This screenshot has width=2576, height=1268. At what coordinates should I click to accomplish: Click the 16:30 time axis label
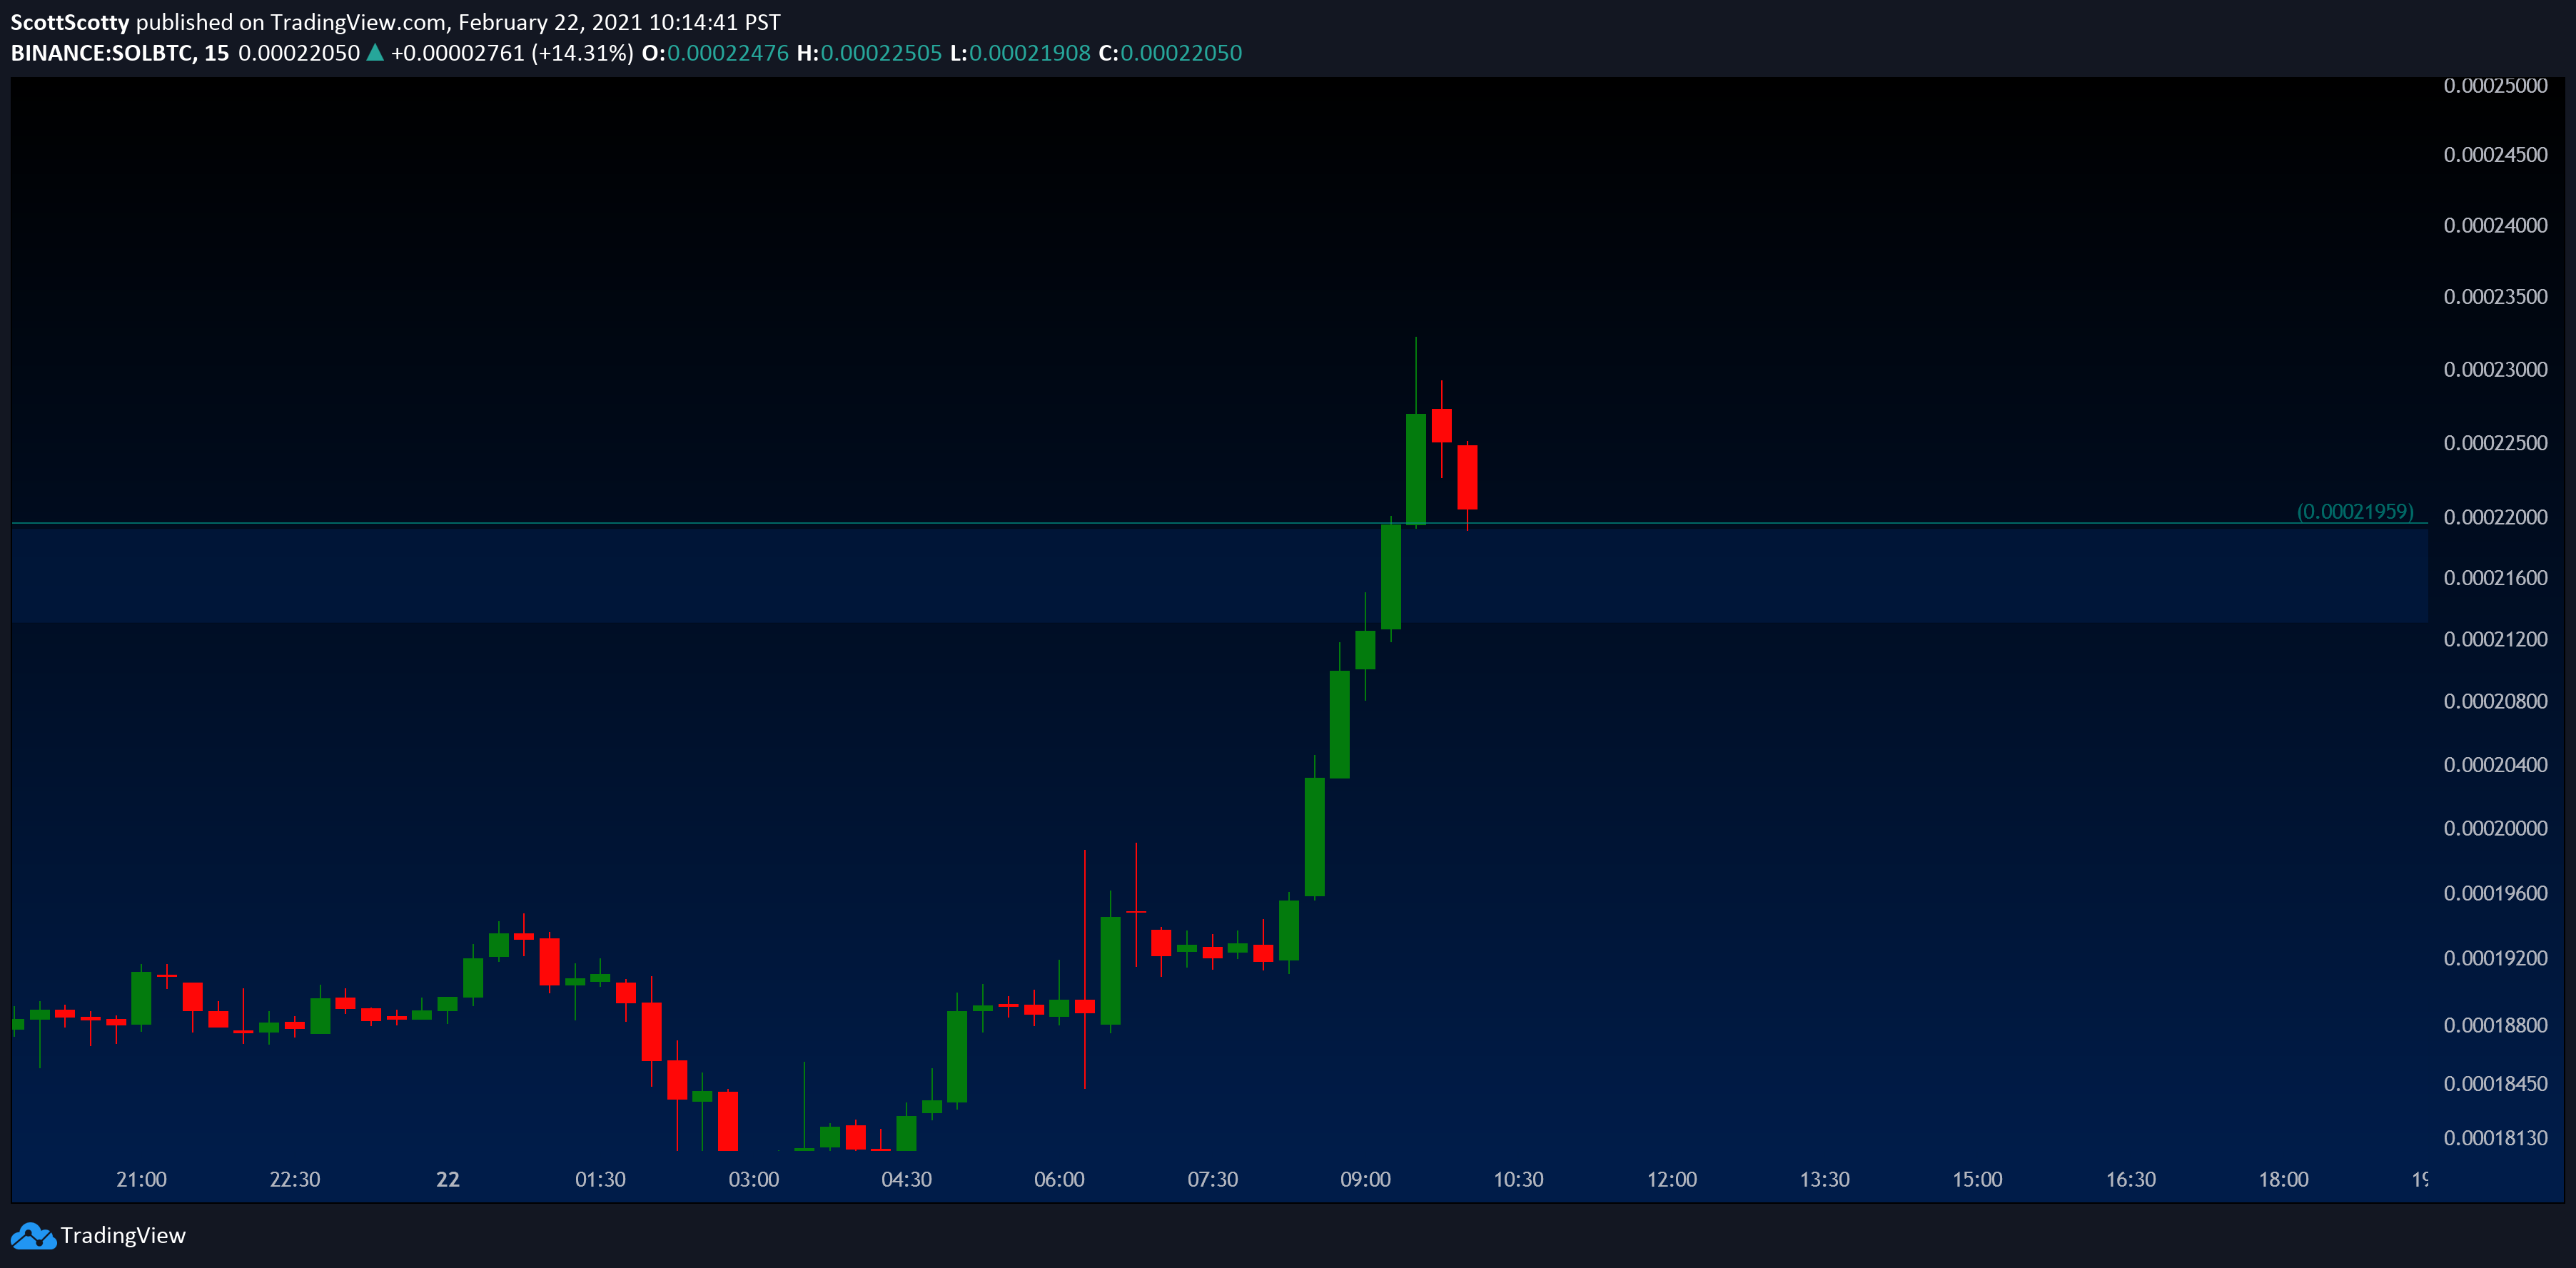click(2130, 1179)
